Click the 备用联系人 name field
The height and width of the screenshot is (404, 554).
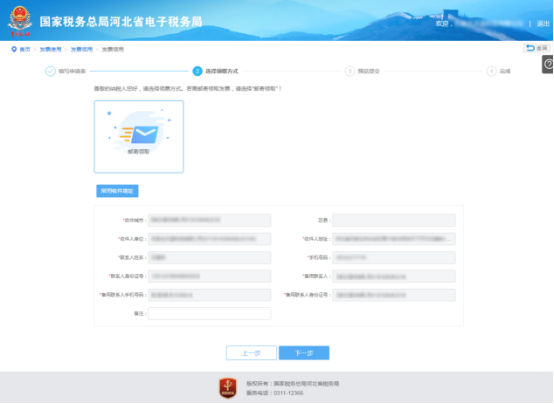coord(394,276)
